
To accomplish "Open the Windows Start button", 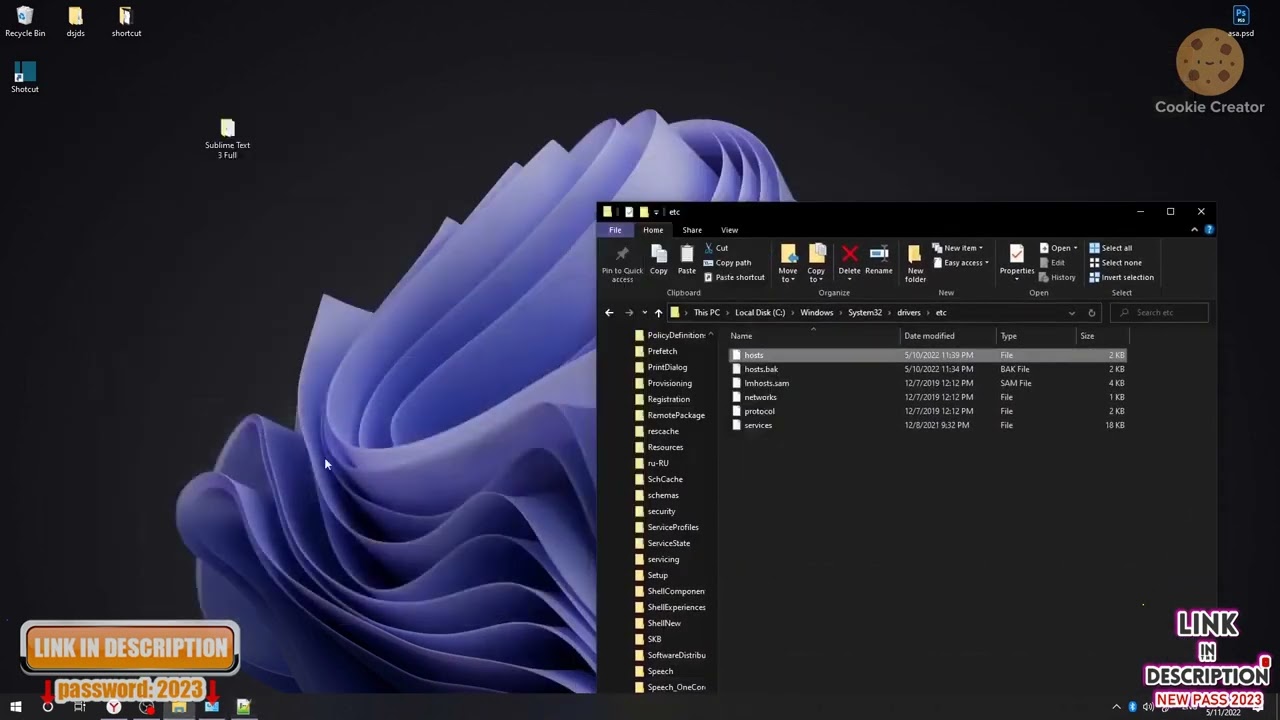I will coord(16,707).
